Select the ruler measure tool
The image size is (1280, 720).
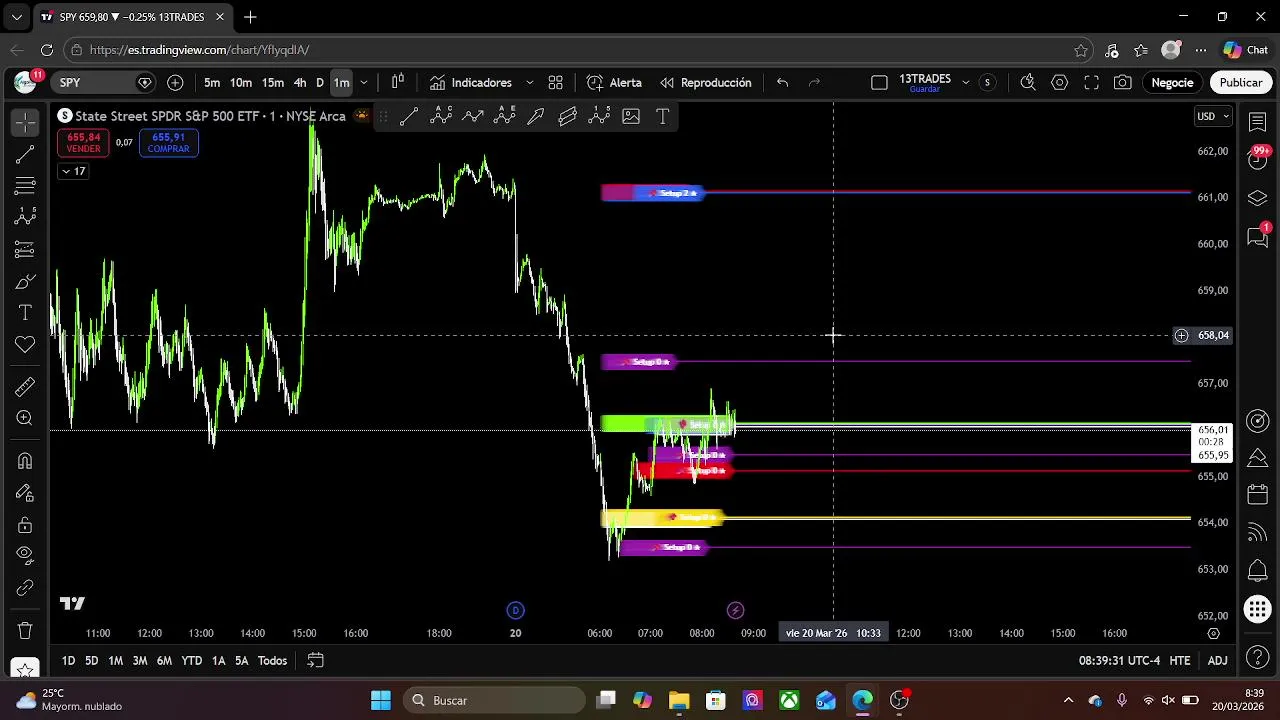click(25, 386)
